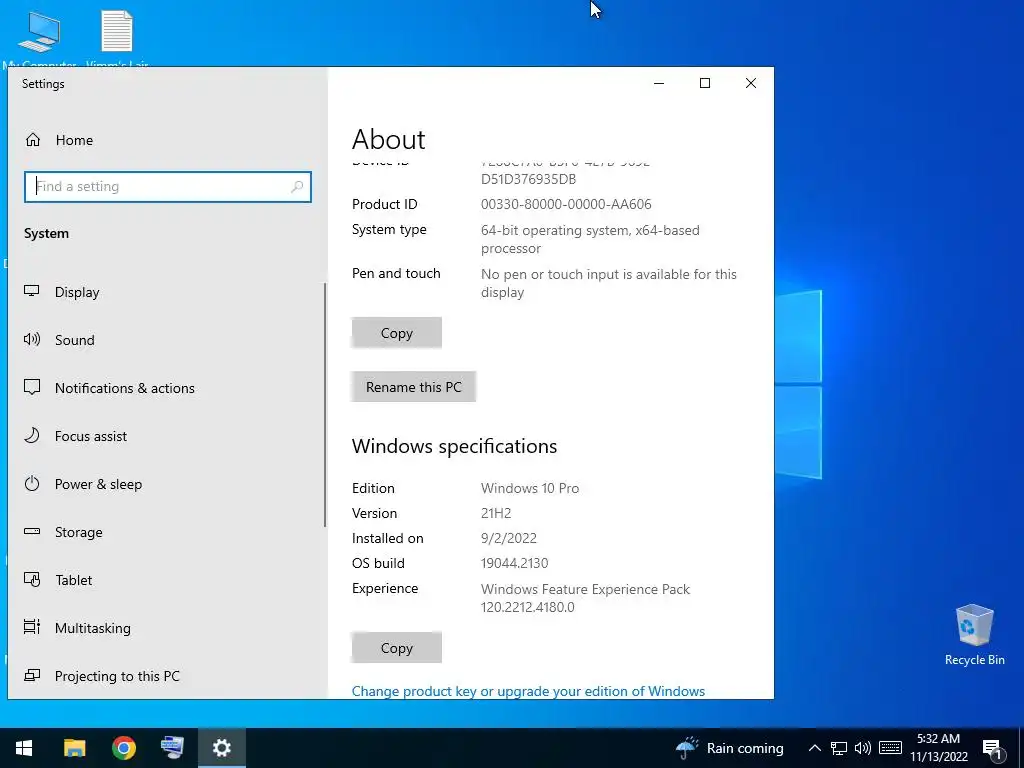Go to Settings Home

[59, 140]
